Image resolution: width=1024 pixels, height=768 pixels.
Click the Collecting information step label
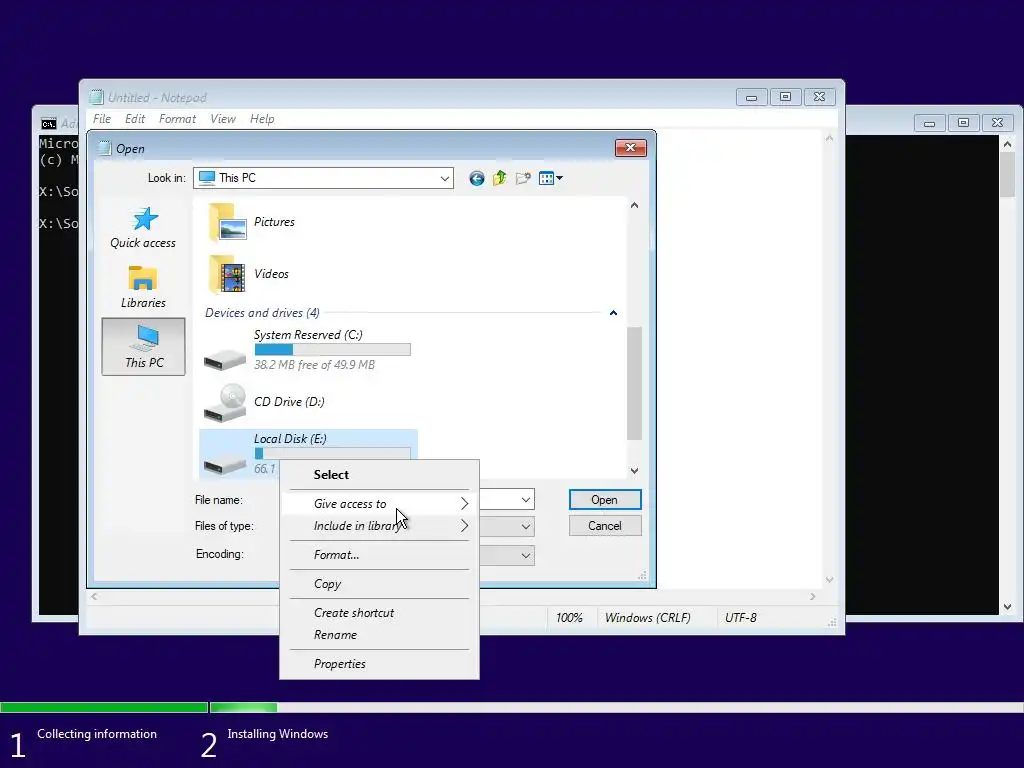pos(97,734)
